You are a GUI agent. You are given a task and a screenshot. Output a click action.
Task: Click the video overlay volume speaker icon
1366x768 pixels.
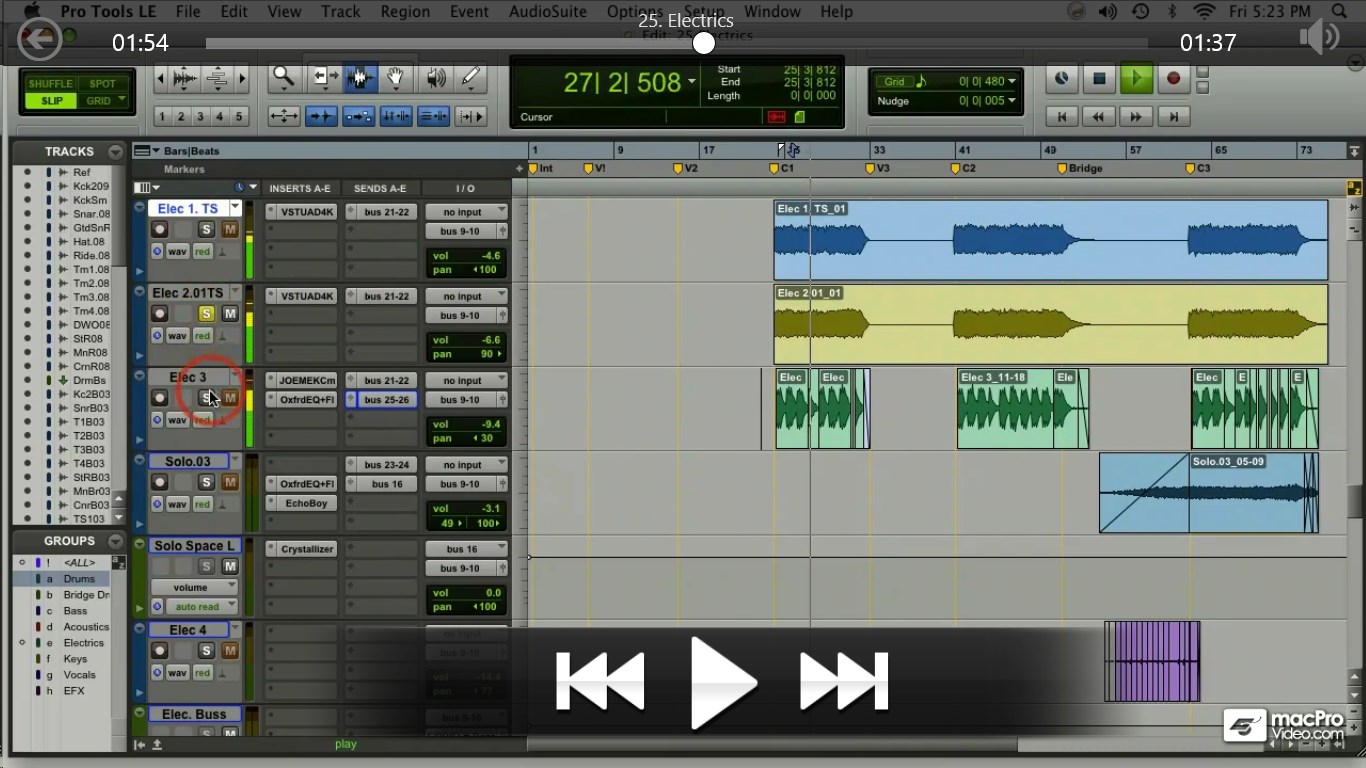[x=1319, y=39]
